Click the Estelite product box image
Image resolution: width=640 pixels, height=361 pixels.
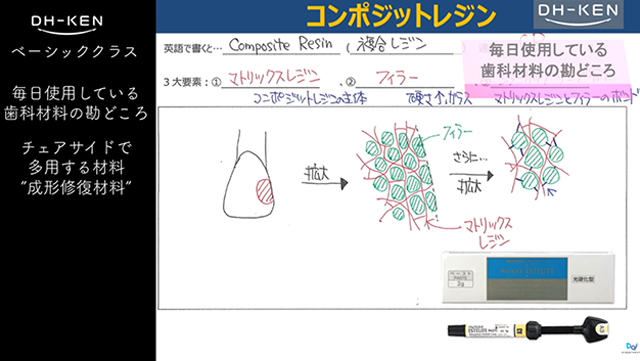(528, 278)
